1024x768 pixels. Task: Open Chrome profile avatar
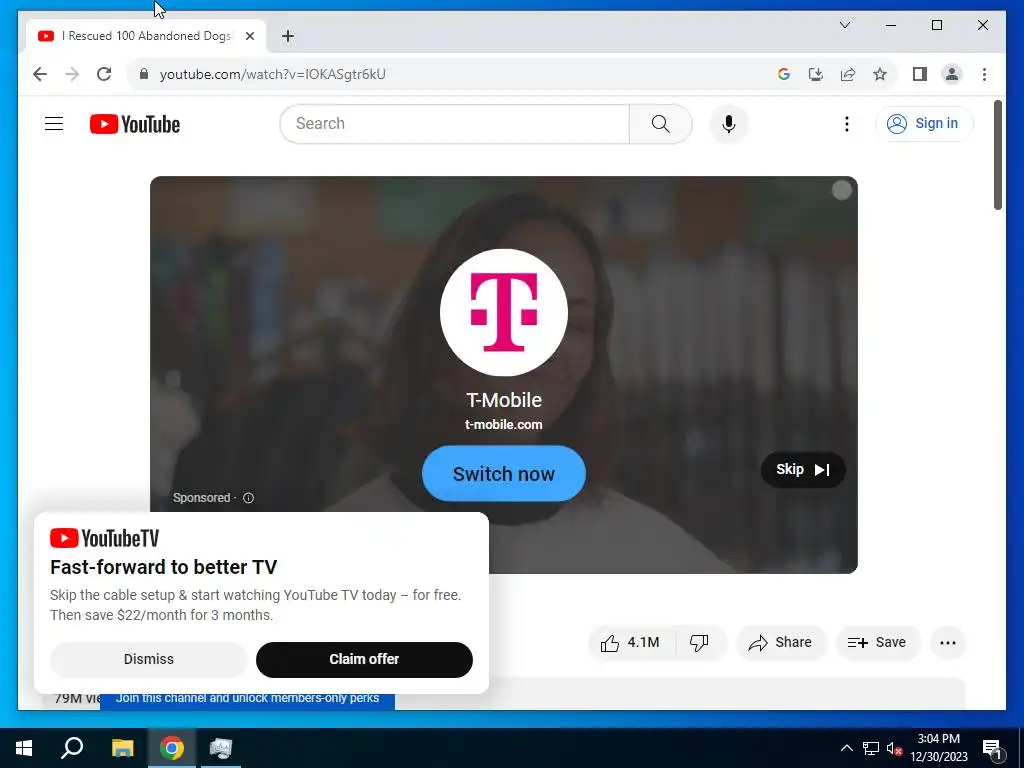[x=952, y=74]
